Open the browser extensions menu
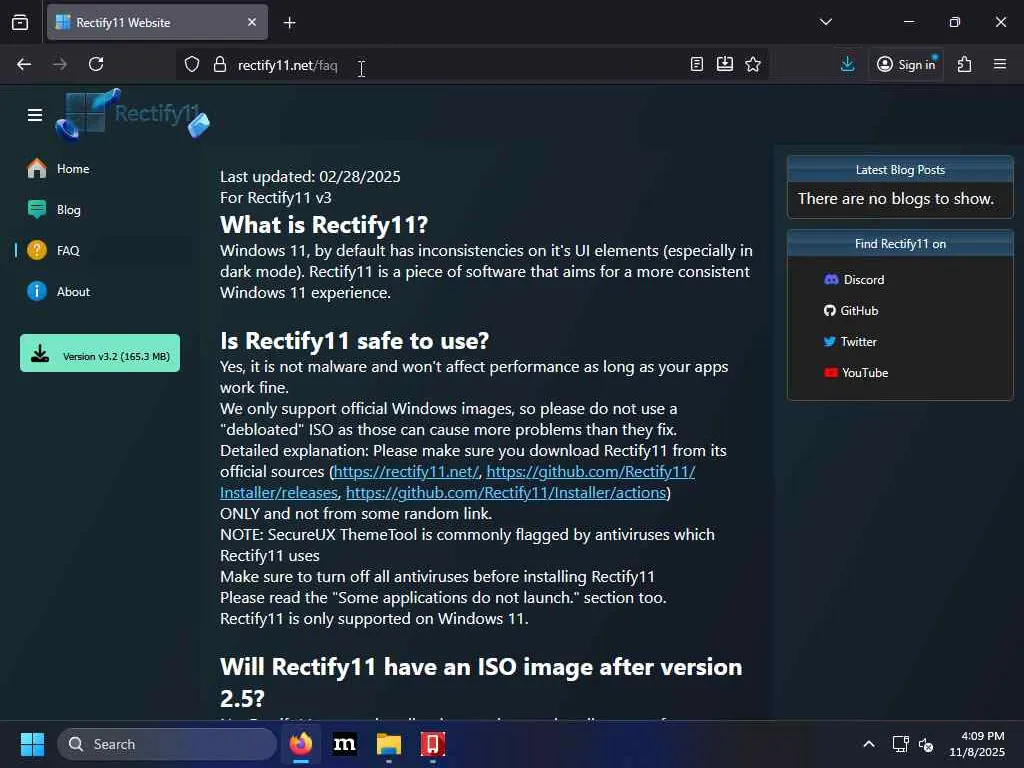The image size is (1024, 768). coord(965,64)
